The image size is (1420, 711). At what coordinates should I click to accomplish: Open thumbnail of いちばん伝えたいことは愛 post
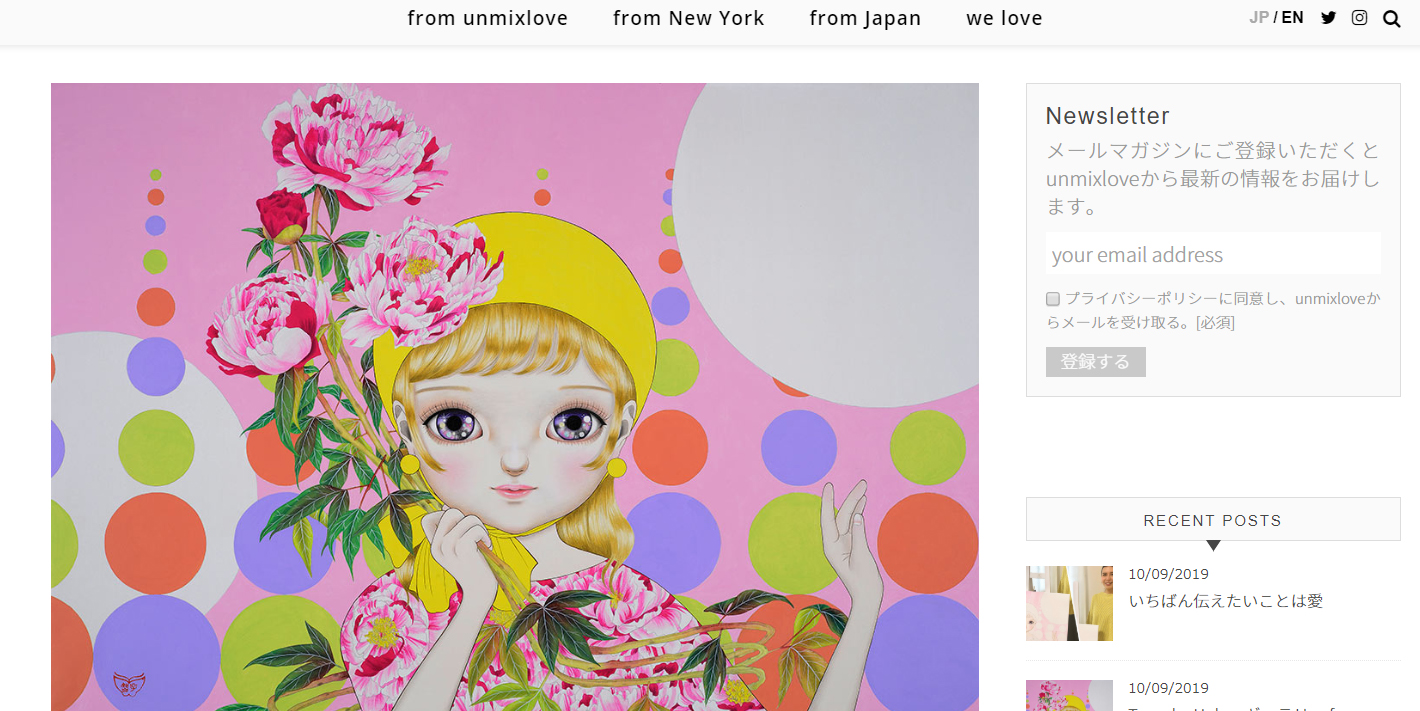click(x=1069, y=603)
